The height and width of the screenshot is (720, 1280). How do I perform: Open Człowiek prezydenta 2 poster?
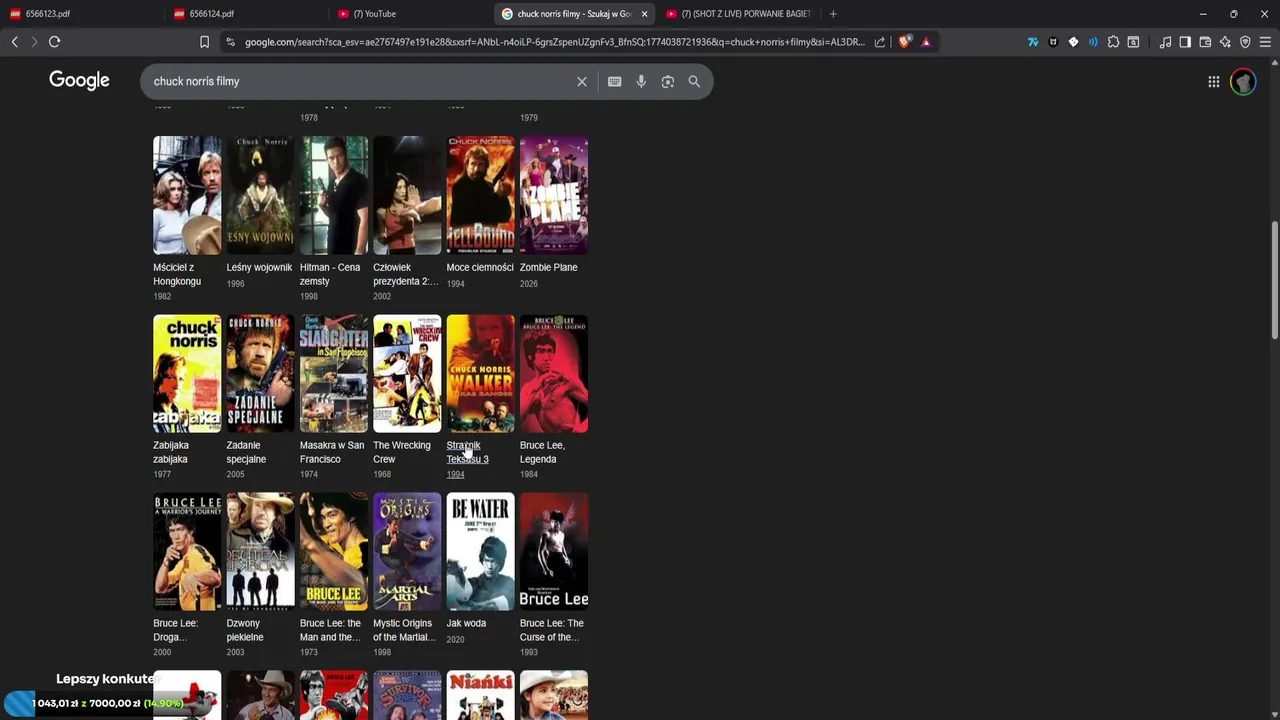pos(407,195)
